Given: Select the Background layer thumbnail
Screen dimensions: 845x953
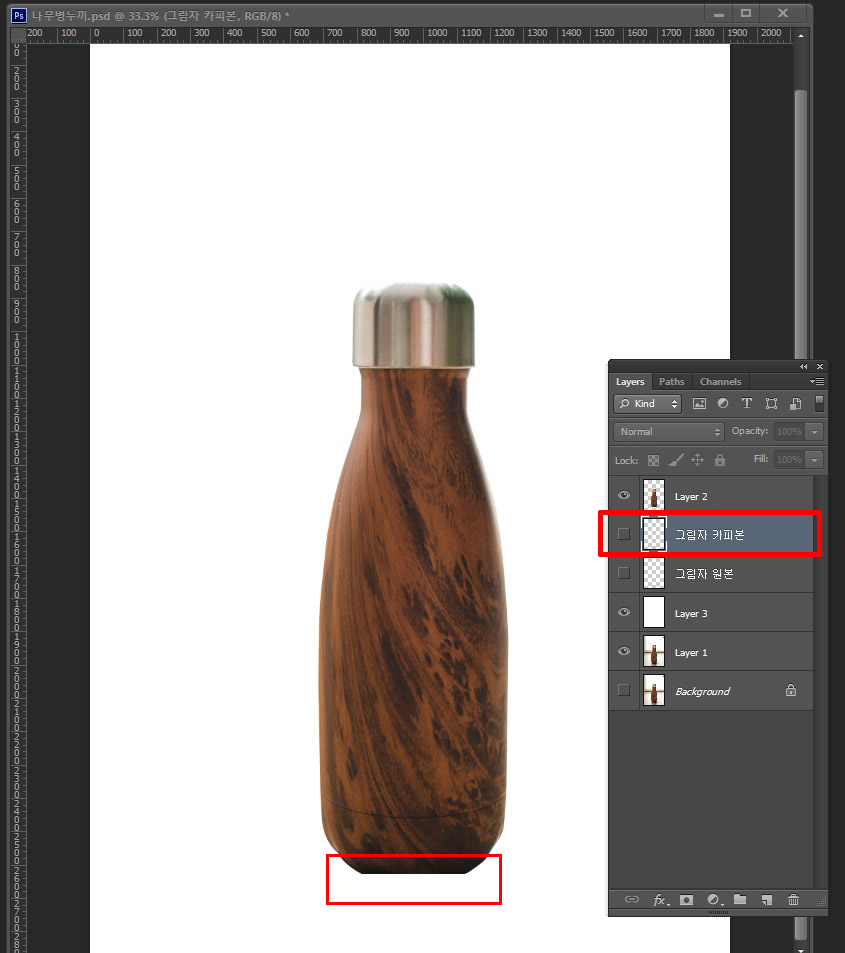Looking at the screenshot, I should (654, 690).
